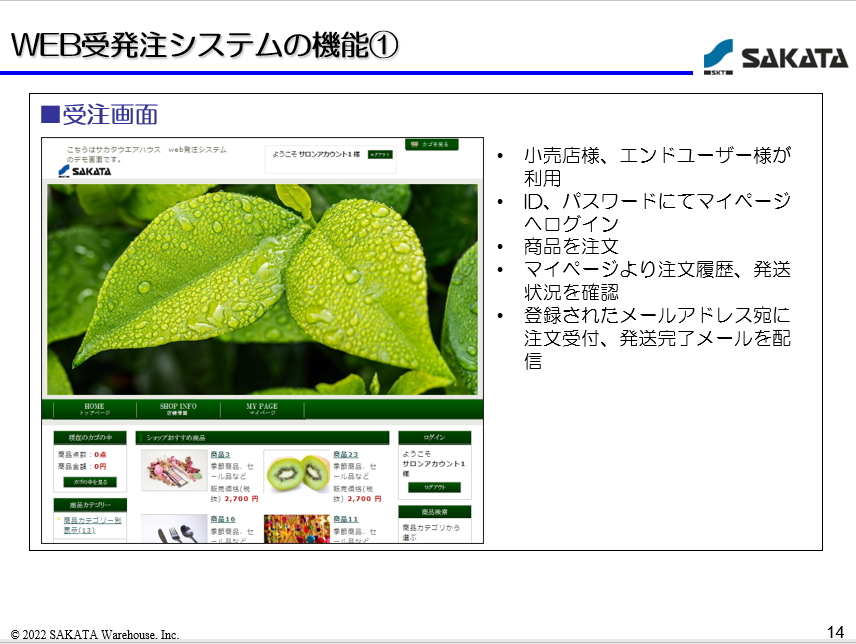This screenshot has width=856, height=644.
Task: Click the 商品3 product name link
Action: click(x=220, y=455)
